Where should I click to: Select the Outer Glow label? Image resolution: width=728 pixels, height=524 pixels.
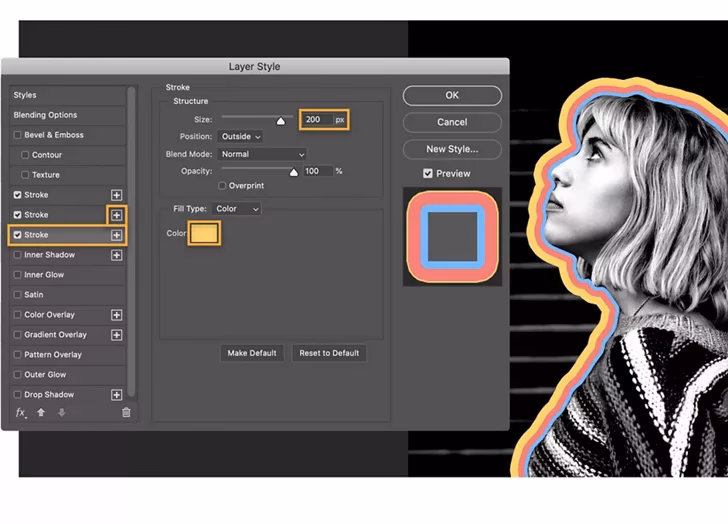coord(45,375)
